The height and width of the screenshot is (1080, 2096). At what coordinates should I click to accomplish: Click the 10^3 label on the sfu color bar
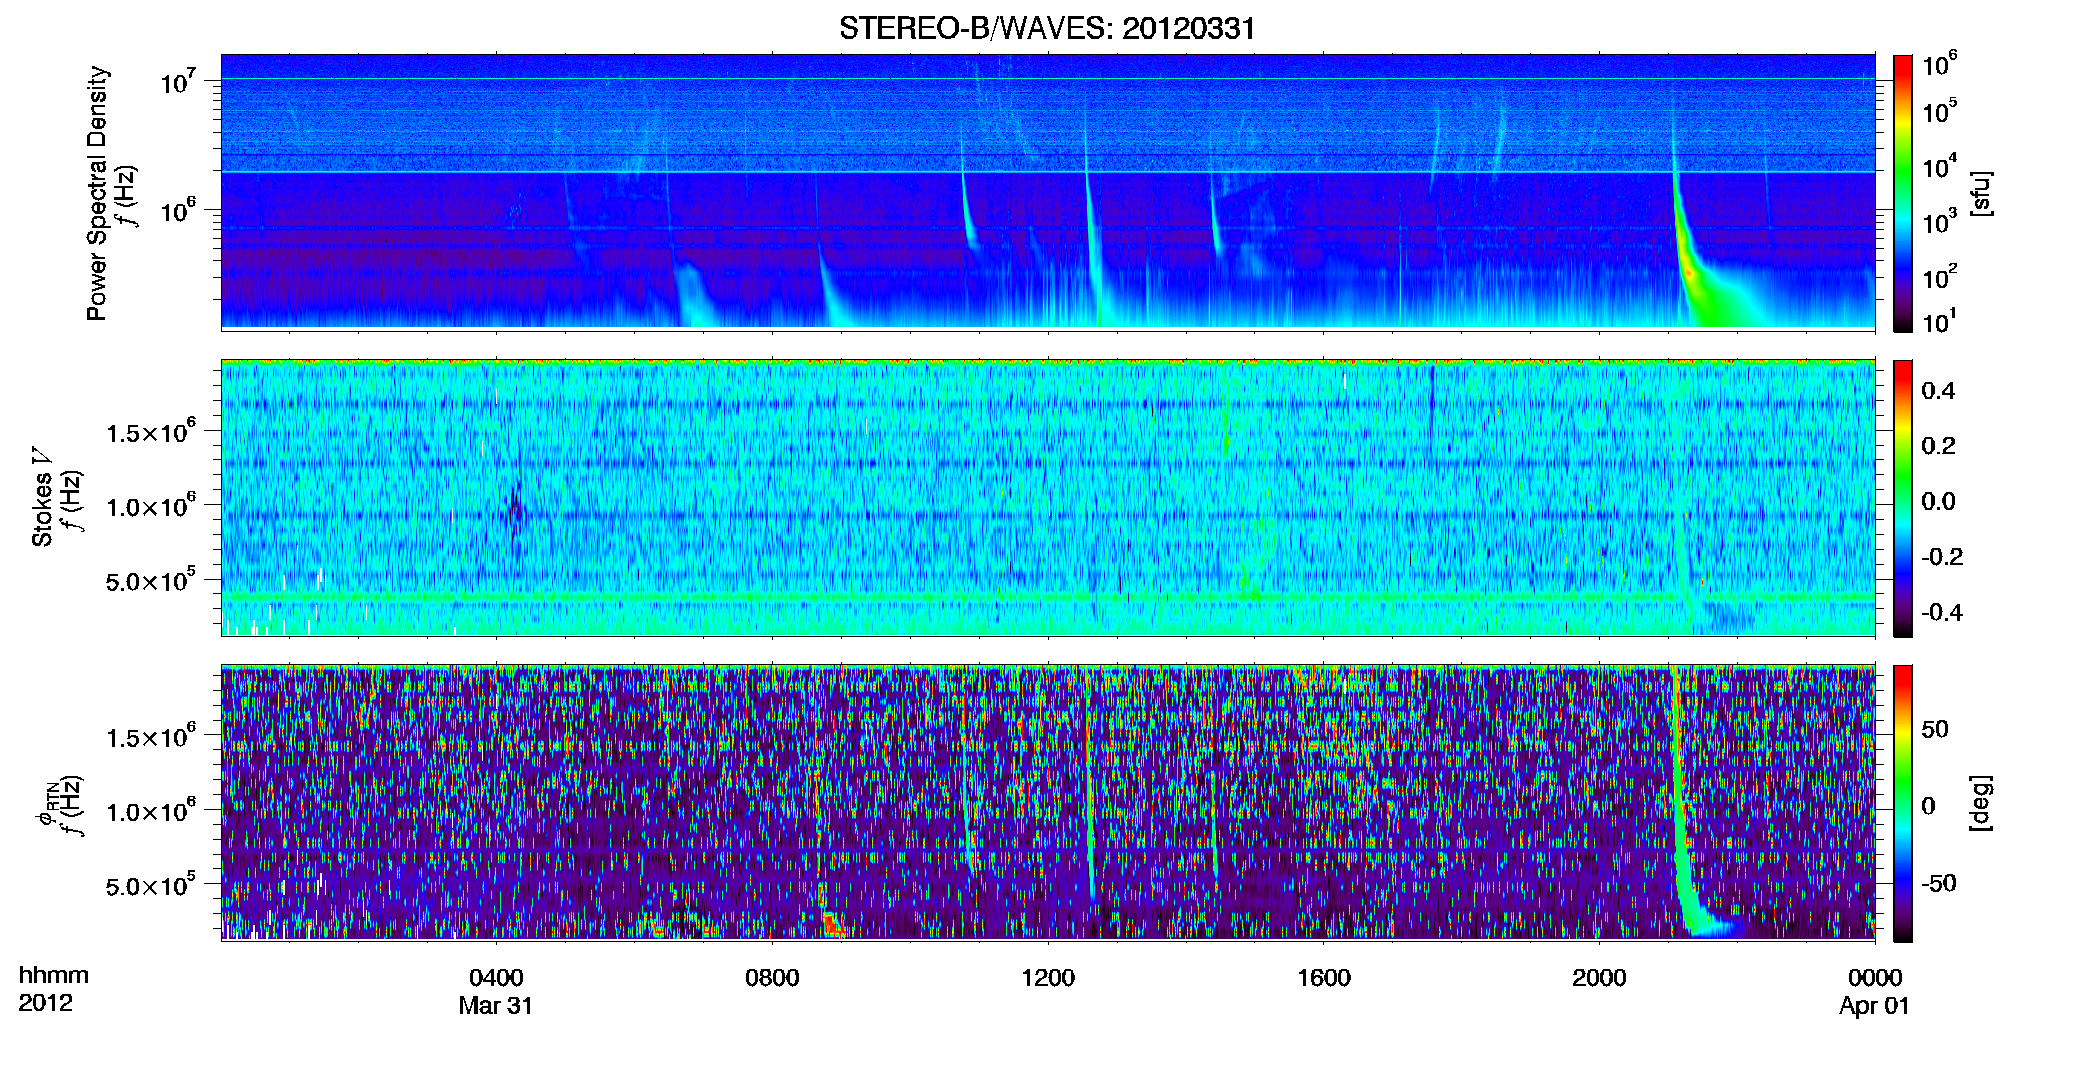click(x=1939, y=222)
